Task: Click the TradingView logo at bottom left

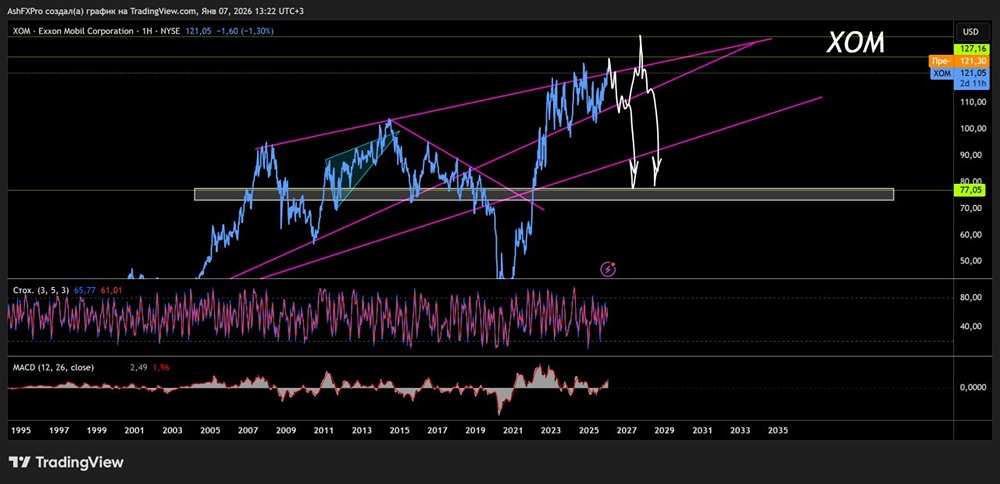Action: pos(66,462)
